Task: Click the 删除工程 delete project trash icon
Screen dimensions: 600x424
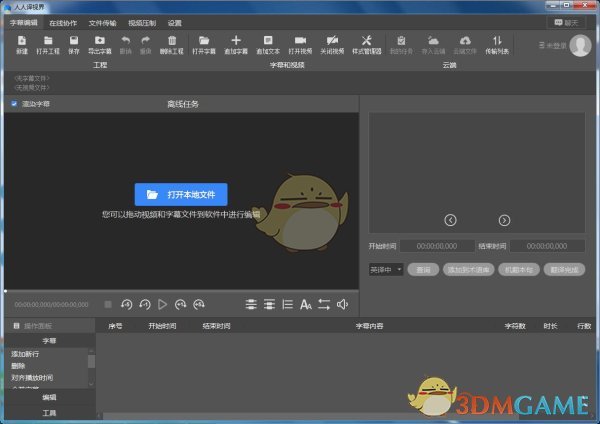Action: 172,42
